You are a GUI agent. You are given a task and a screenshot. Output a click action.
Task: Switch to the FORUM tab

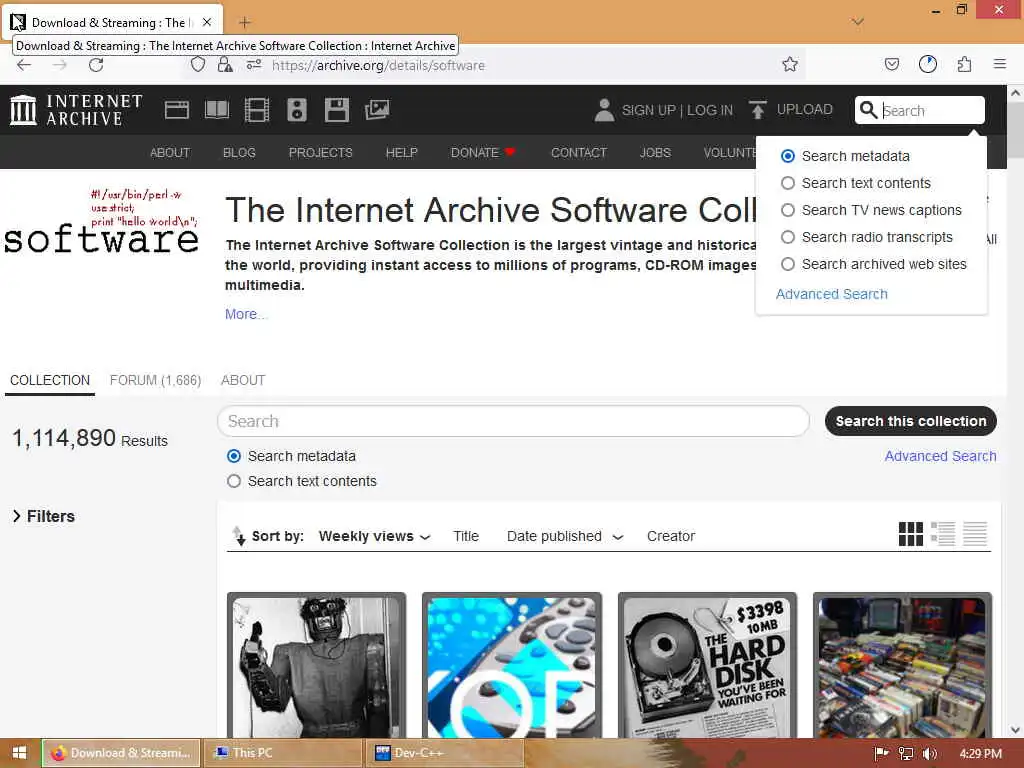[x=155, y=380]
